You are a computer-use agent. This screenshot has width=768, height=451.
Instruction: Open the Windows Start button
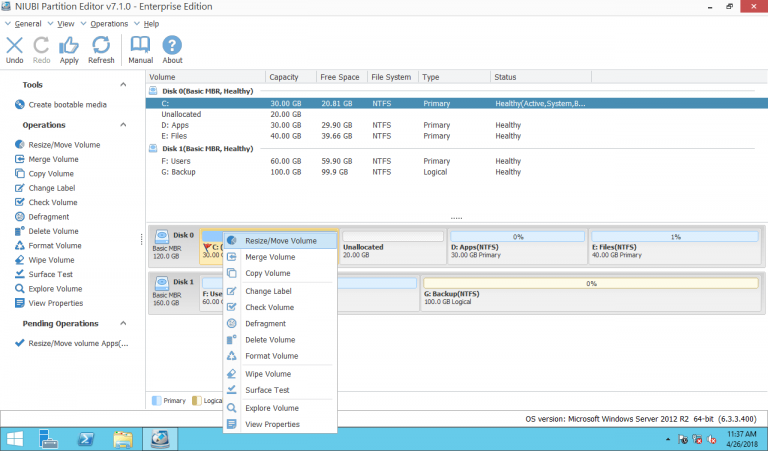pyautogui.click(x=15, y=438)
